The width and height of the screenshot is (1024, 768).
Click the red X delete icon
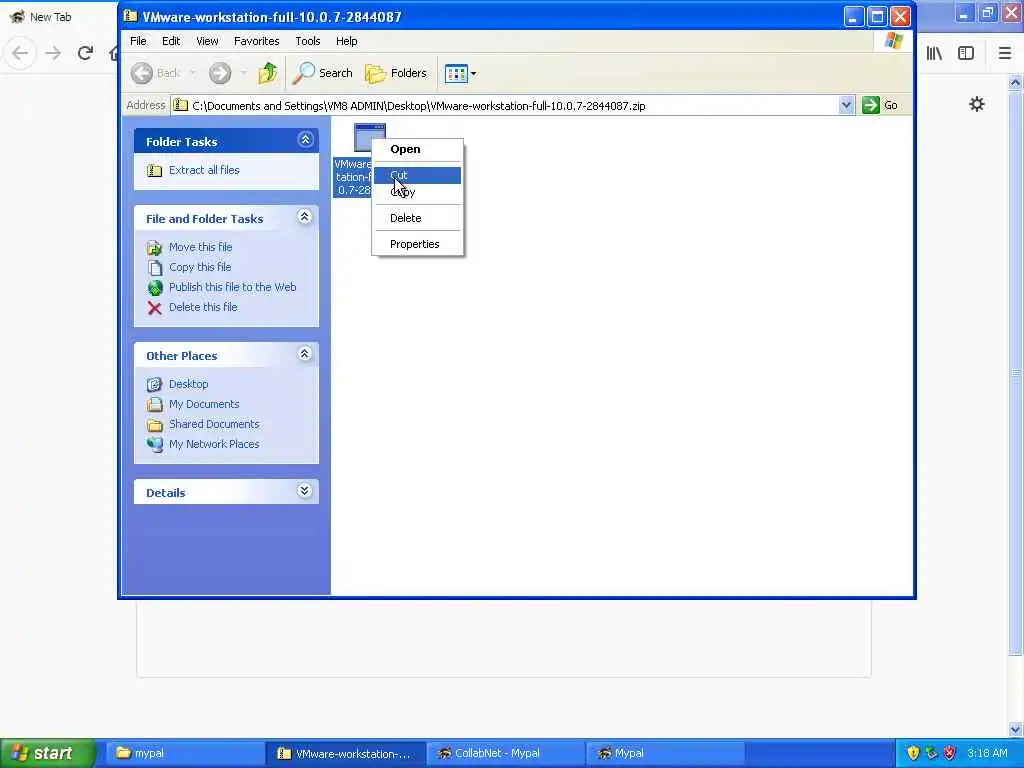155,308
